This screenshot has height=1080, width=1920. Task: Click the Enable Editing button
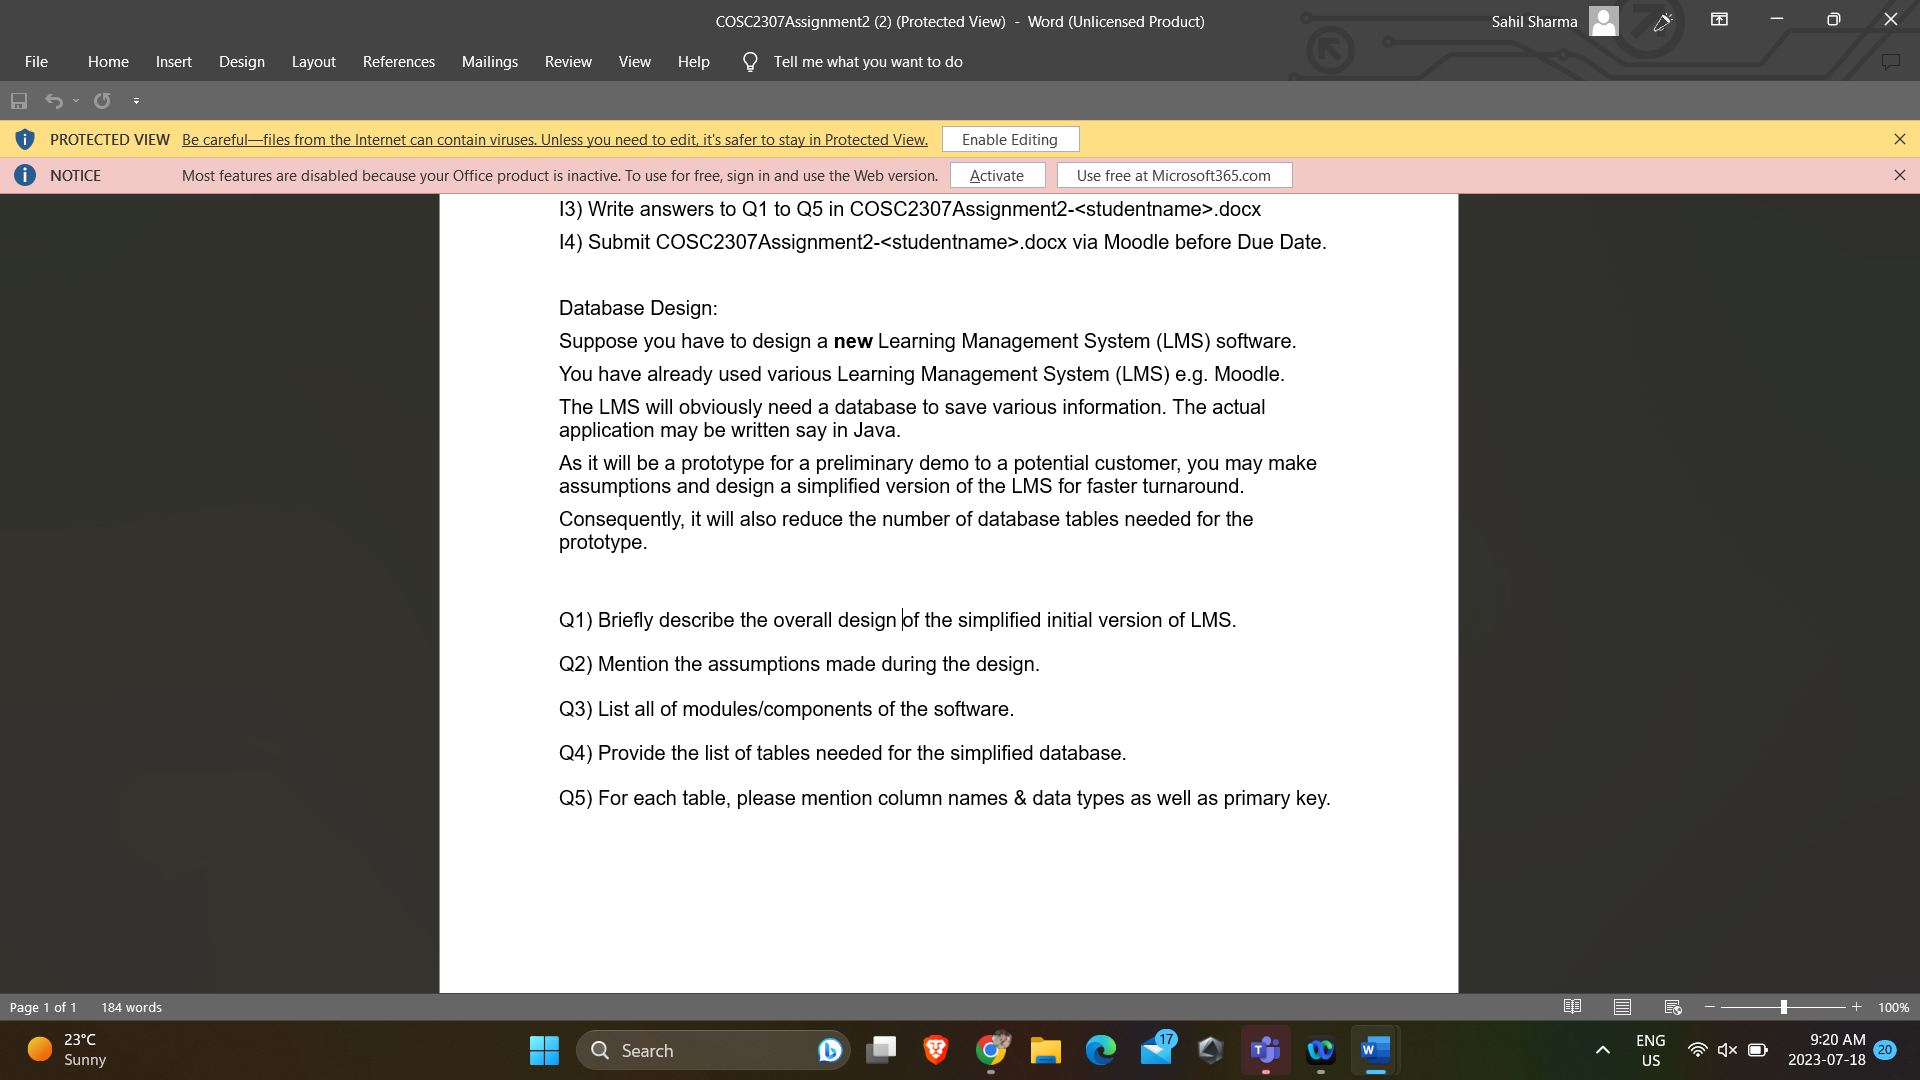pyautogui.click(x=1009, y=139)
